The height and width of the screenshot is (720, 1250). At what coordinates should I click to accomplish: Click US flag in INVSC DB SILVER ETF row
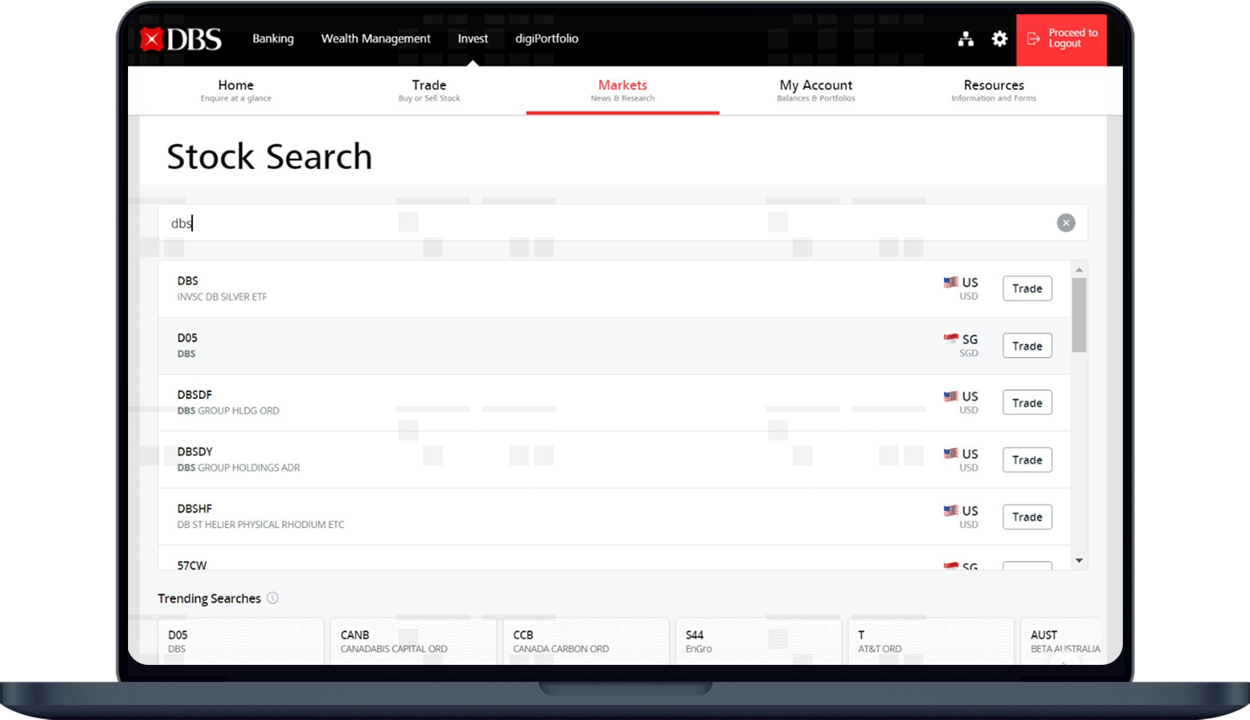pyautogui.click(x=950, y=282)
